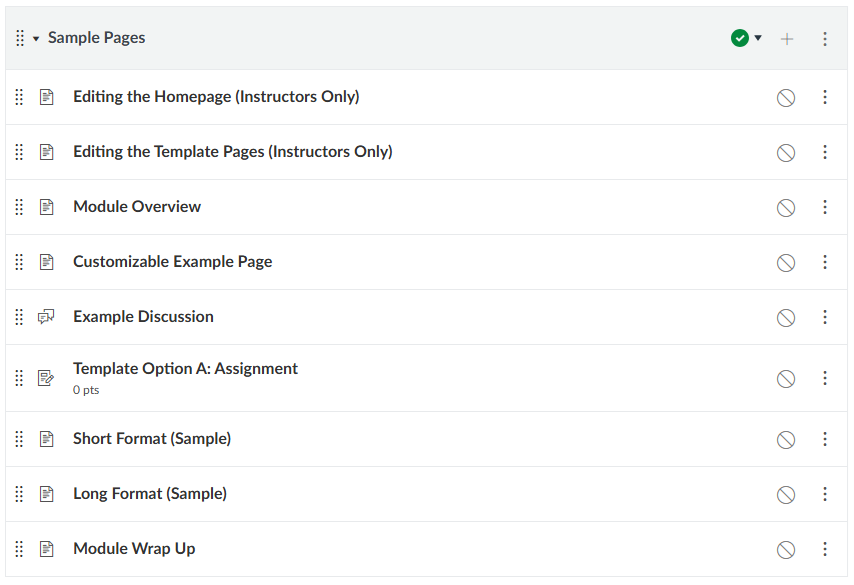854x585 pixels.
Task: Click the add item plus icon
Action: tap(787, 39)
